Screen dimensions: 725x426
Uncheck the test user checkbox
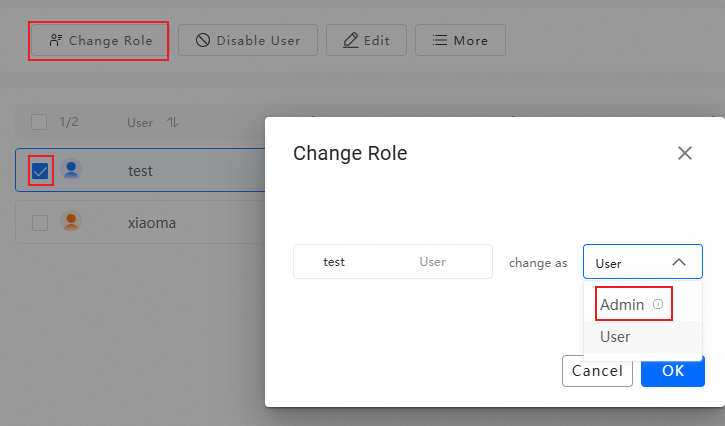coord(40,171)
